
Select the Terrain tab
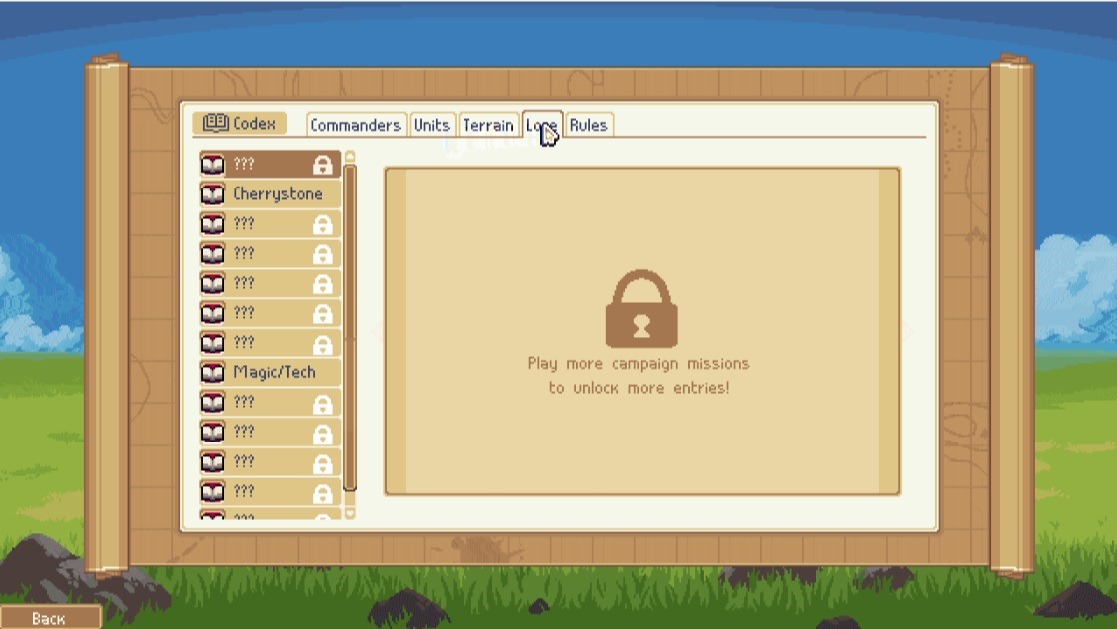tap(488, 125)
